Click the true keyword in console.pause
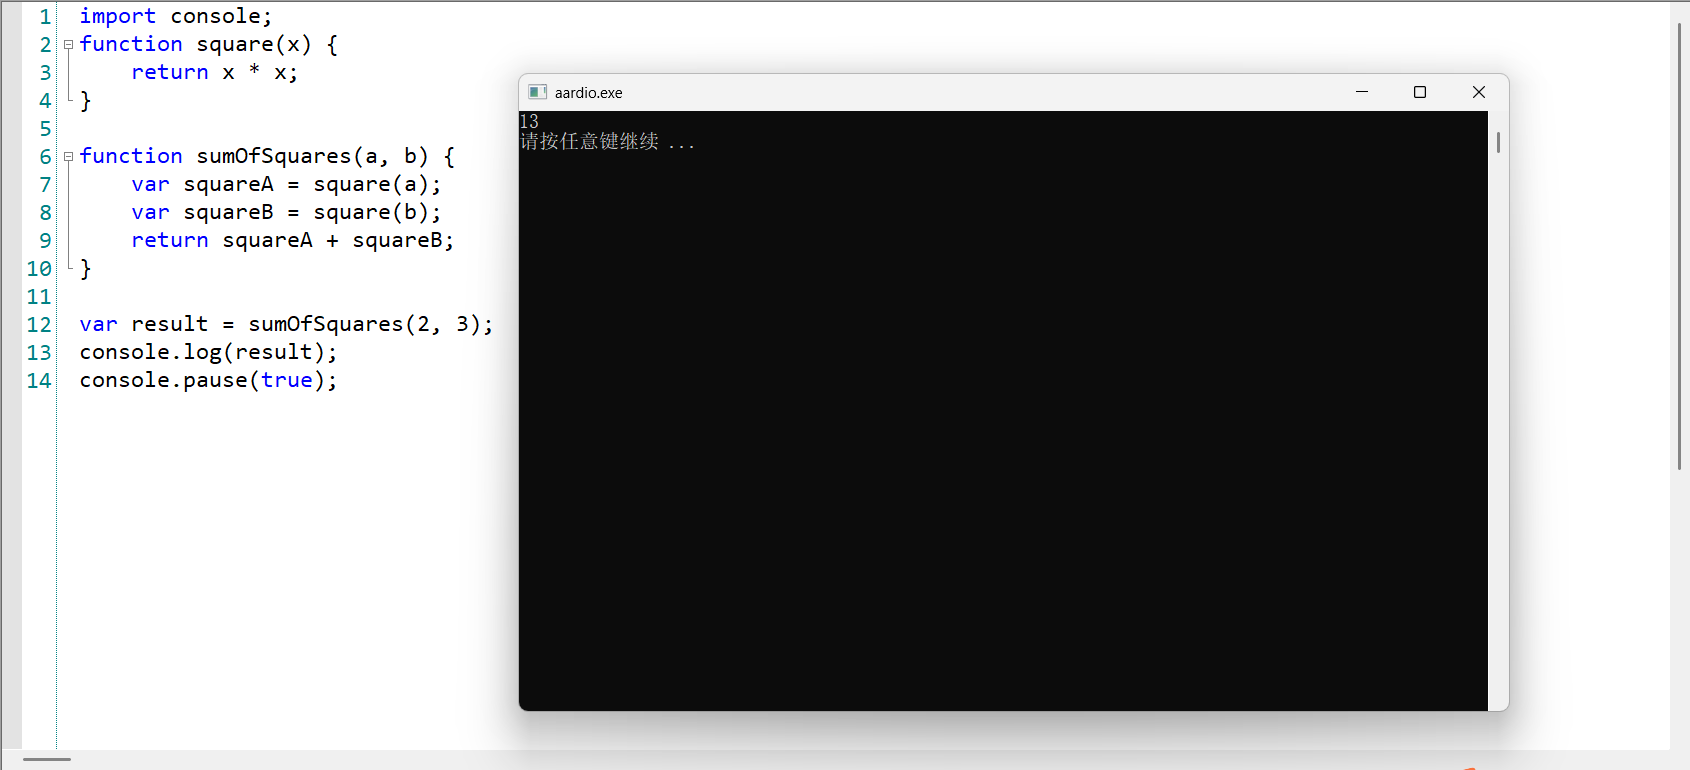The image size is (1690, 770). point(287,381)
